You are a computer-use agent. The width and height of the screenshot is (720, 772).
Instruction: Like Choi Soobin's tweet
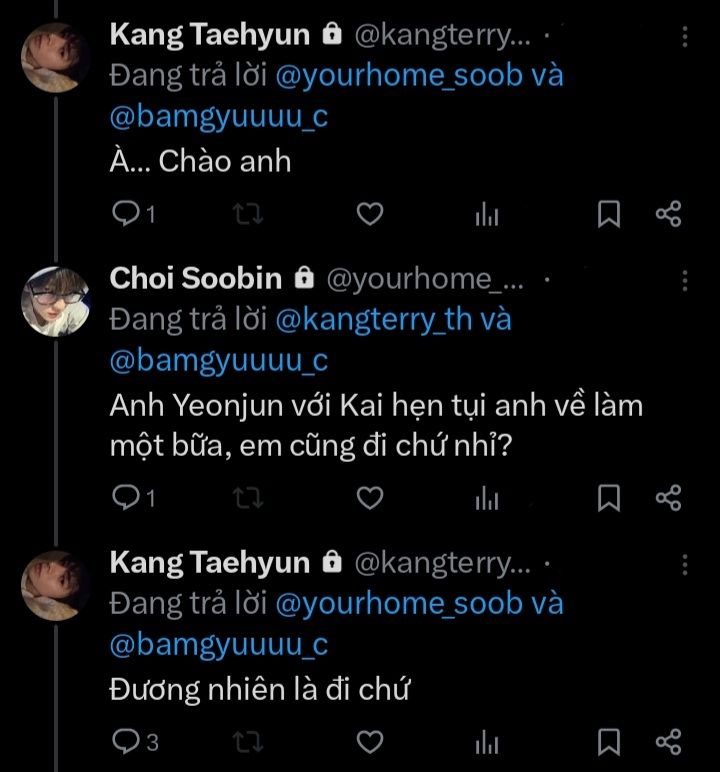[x=370, y=497]
